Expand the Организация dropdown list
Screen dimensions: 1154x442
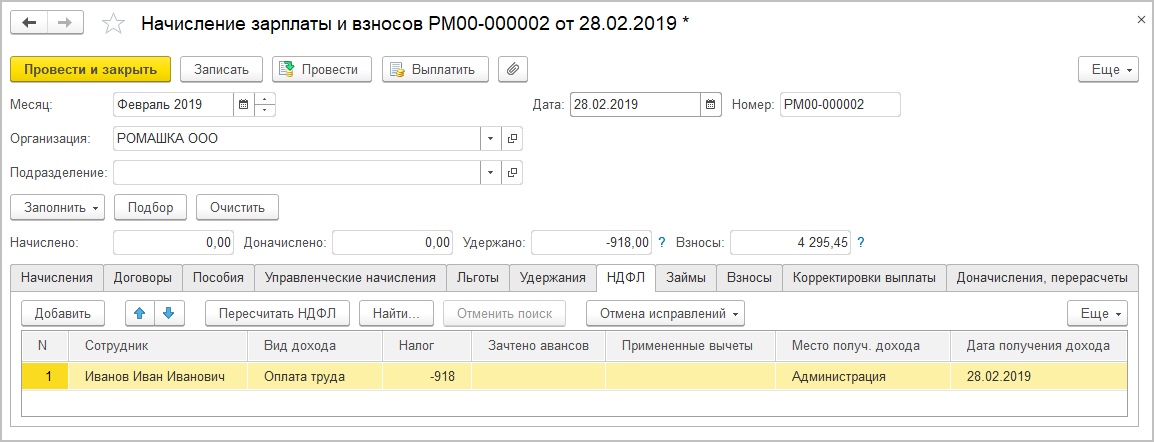(490, 138)
